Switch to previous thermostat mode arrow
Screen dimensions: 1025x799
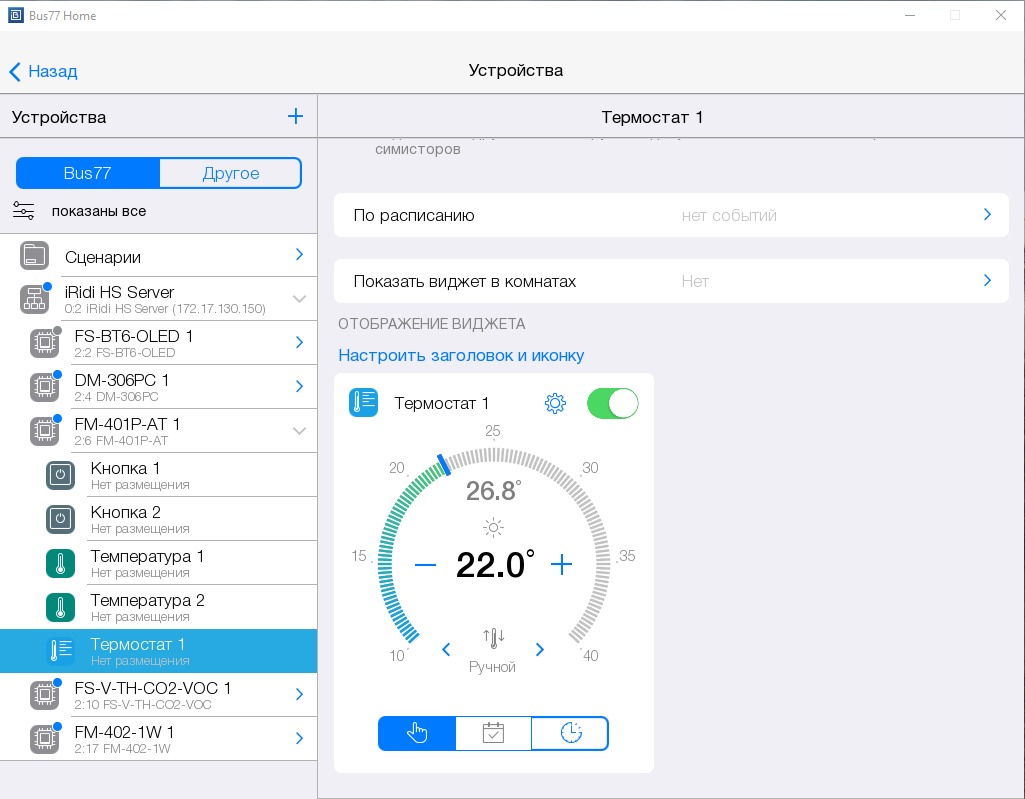tap(446, 650)
